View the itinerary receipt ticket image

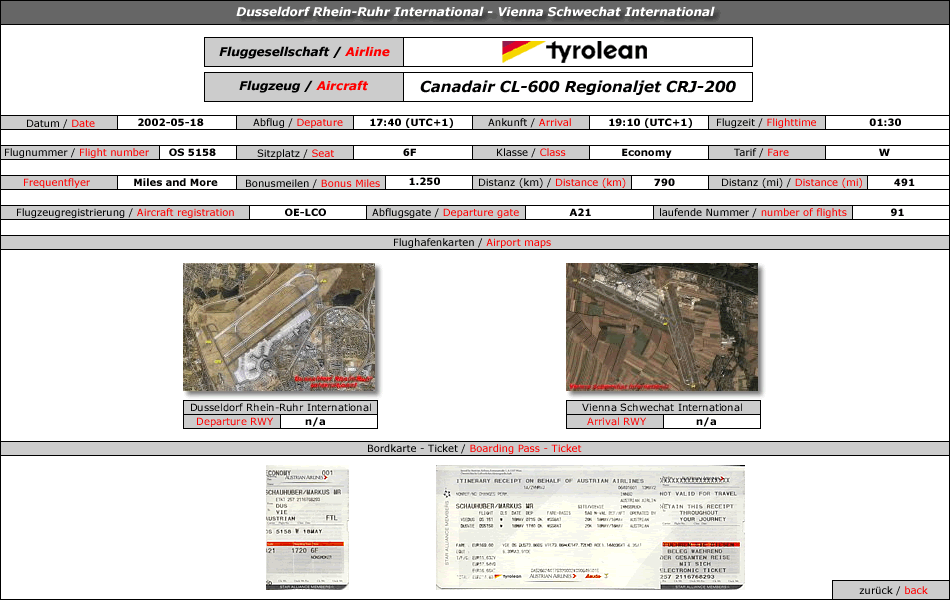point(590,527)
